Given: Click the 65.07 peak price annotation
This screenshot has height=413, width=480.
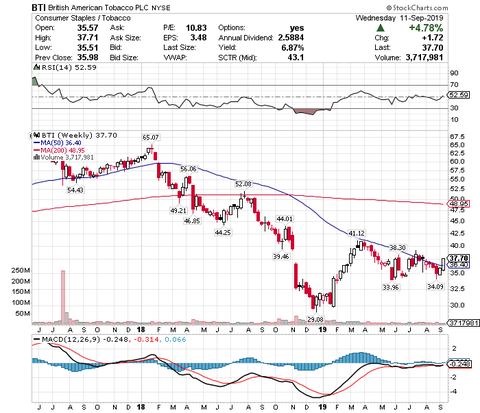Looking at the screenshot, I should [x=151, y=137].
